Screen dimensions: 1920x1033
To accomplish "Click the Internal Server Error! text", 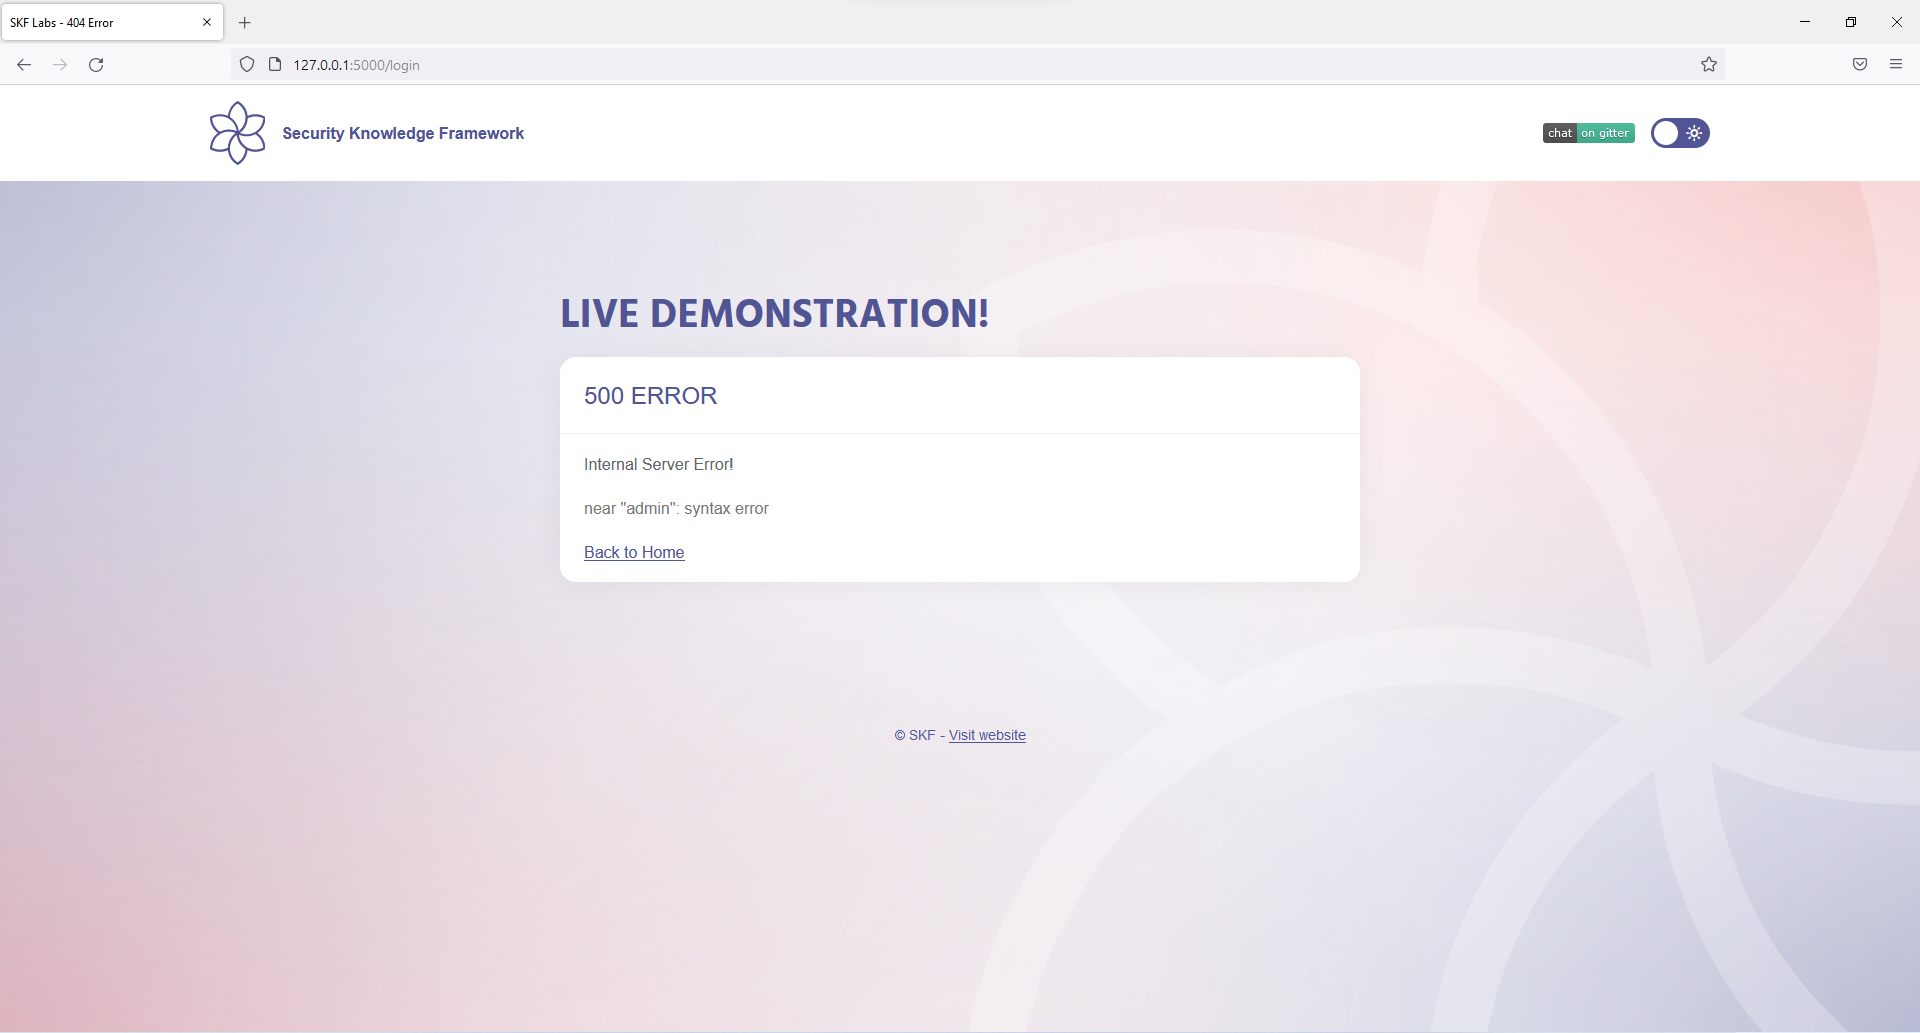I will [x=659, y=464].
